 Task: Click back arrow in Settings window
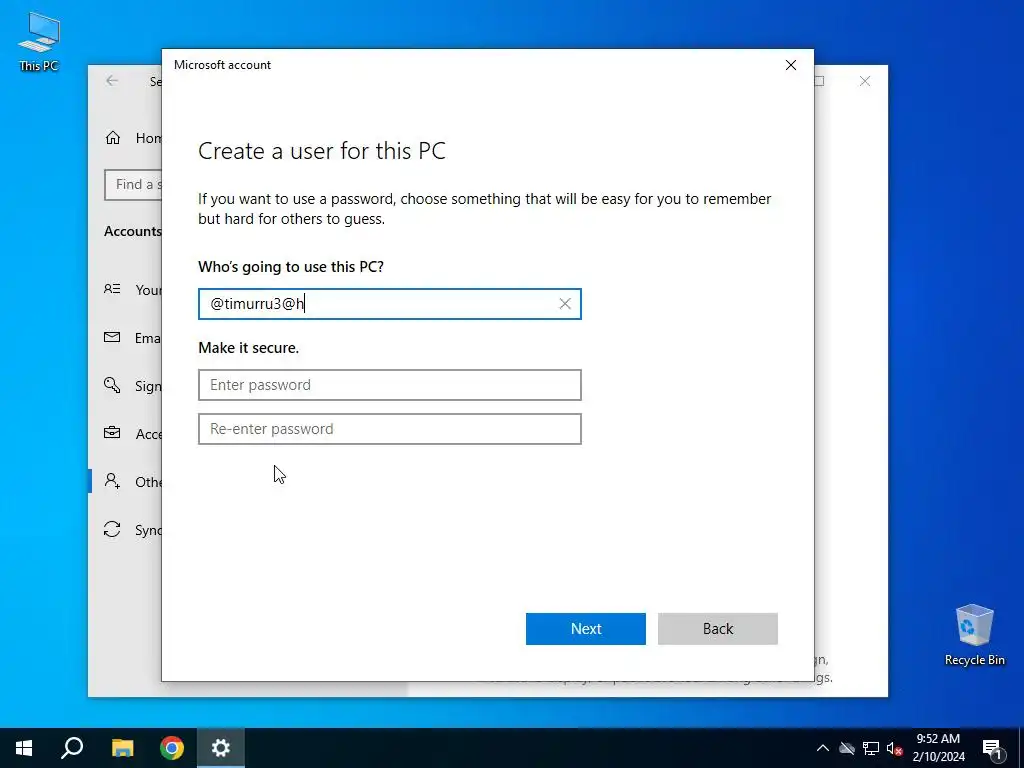coord(112,81)
